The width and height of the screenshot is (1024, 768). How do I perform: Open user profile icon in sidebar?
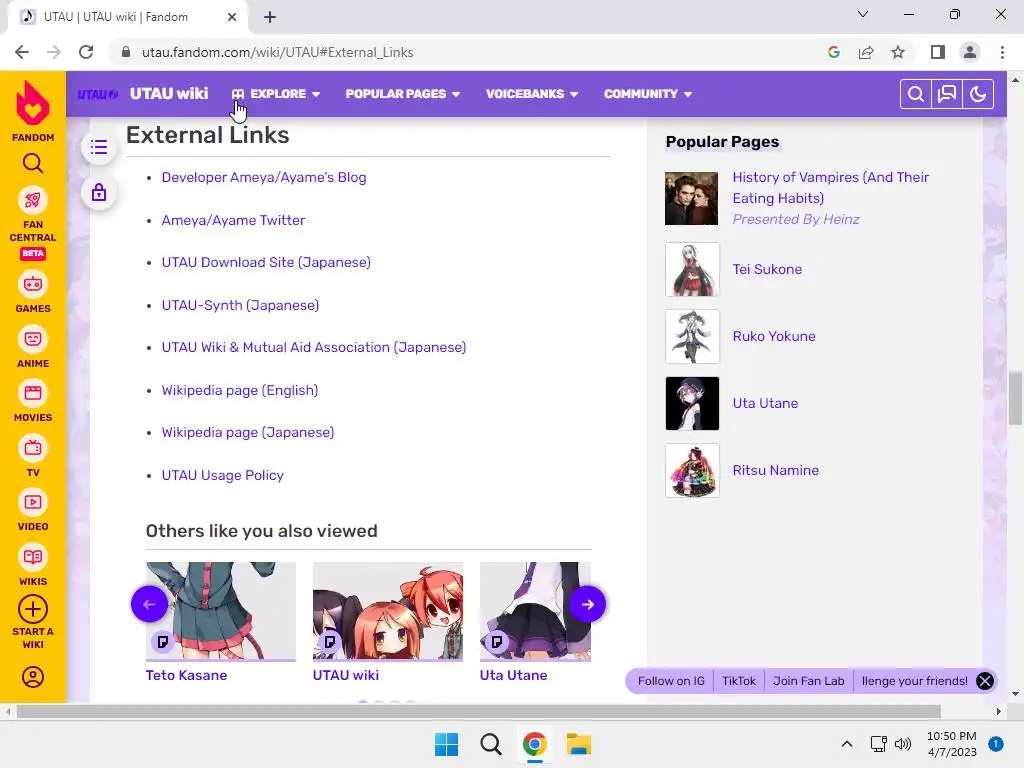pyautogui.click(x=33, y=677)
